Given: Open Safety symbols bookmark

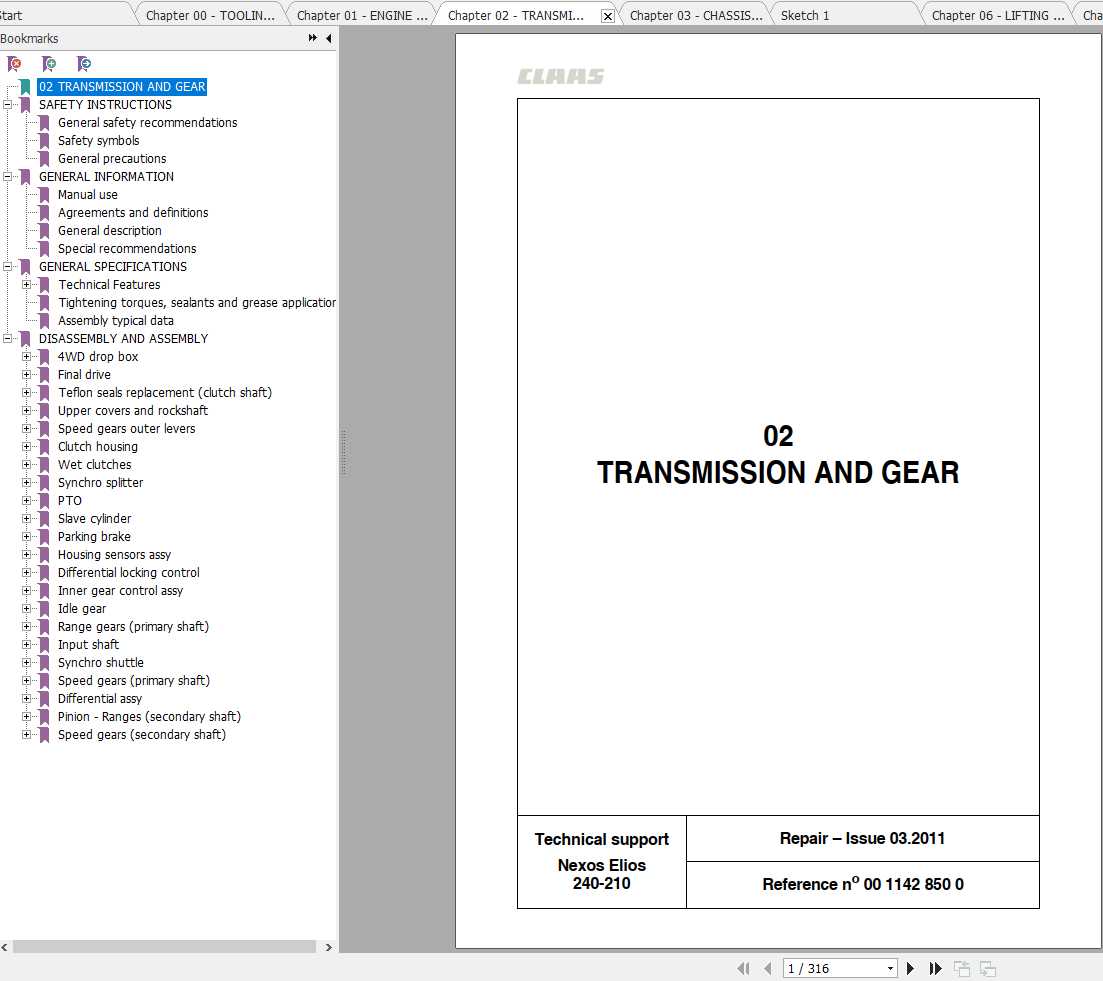Looking at the screenshot, I should tap(98, 141).
